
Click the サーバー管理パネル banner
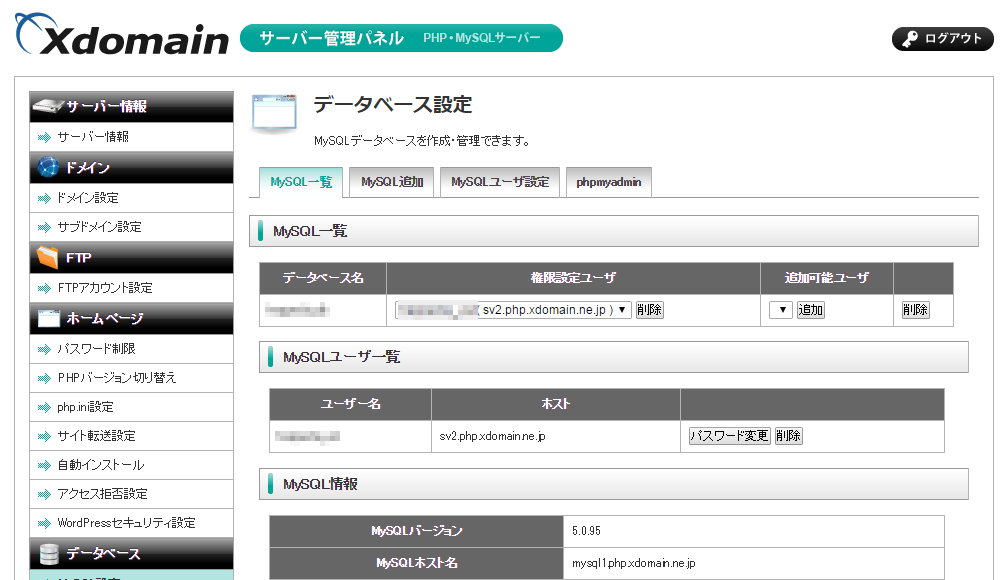401,38
